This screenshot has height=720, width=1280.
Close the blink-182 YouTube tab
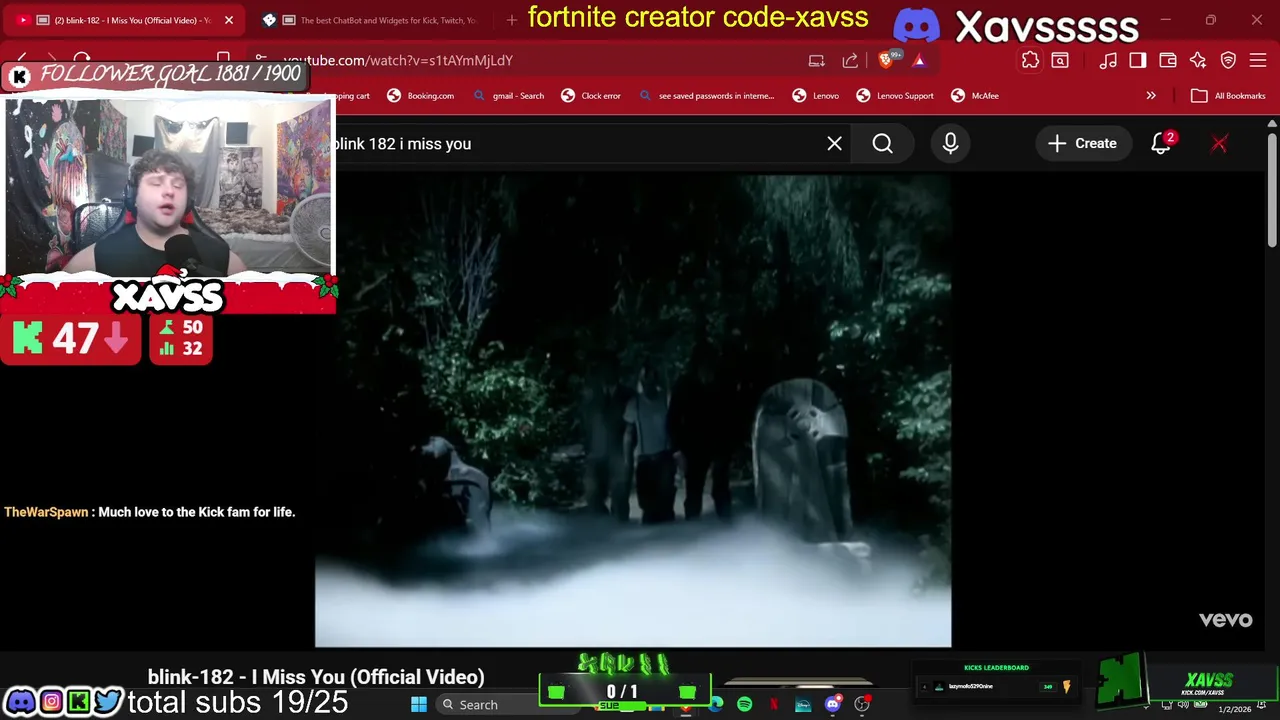tap(228, 20)
